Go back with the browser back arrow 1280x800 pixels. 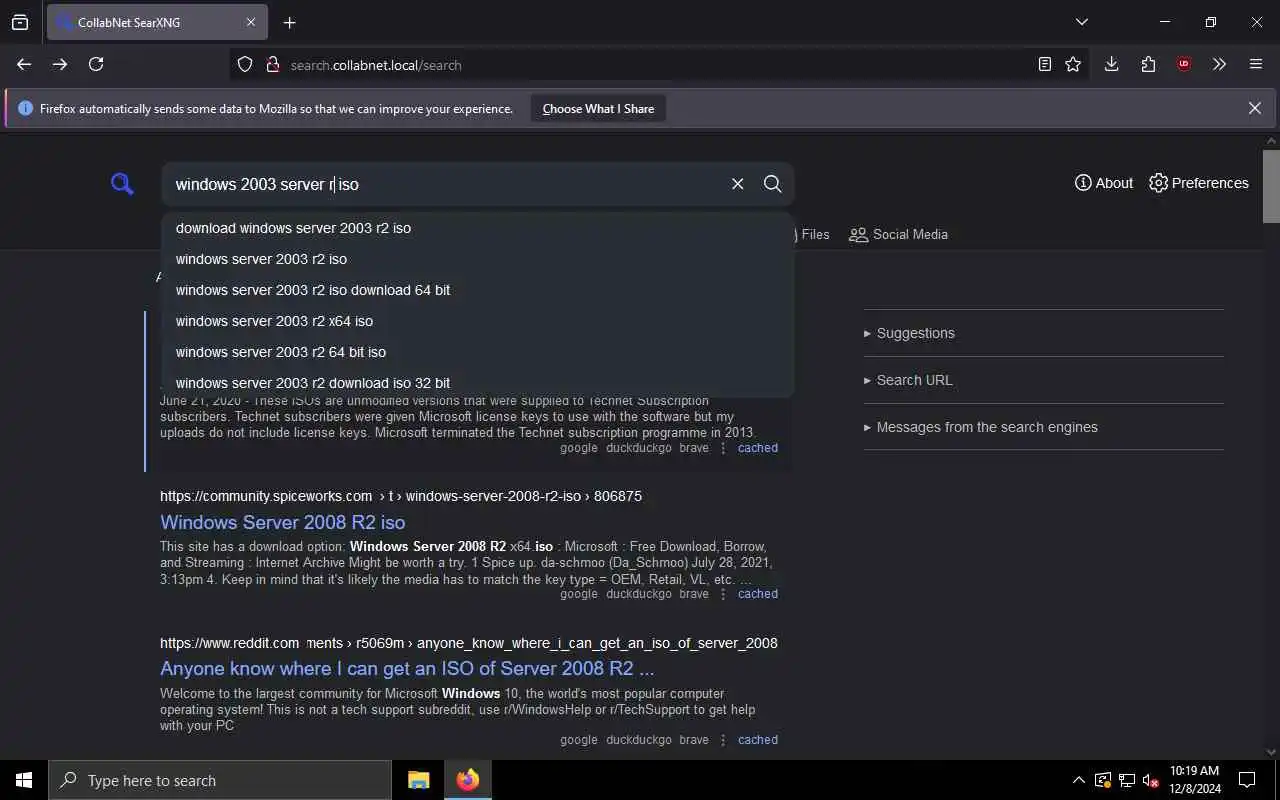point(24,64)
